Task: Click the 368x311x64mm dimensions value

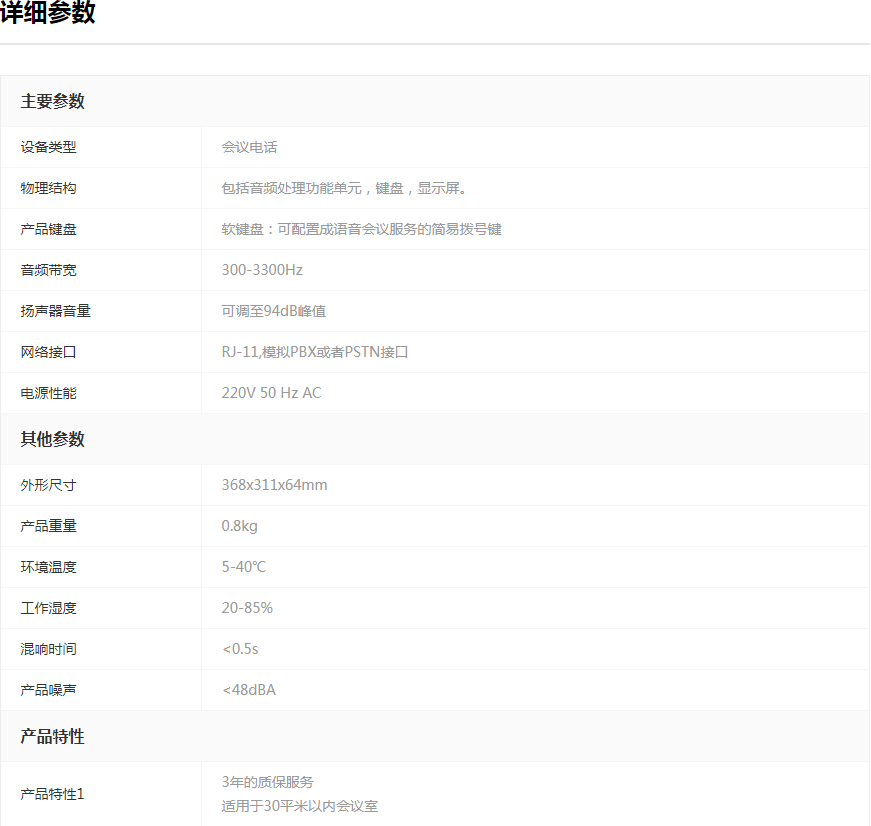Action: tap(274, 485)
